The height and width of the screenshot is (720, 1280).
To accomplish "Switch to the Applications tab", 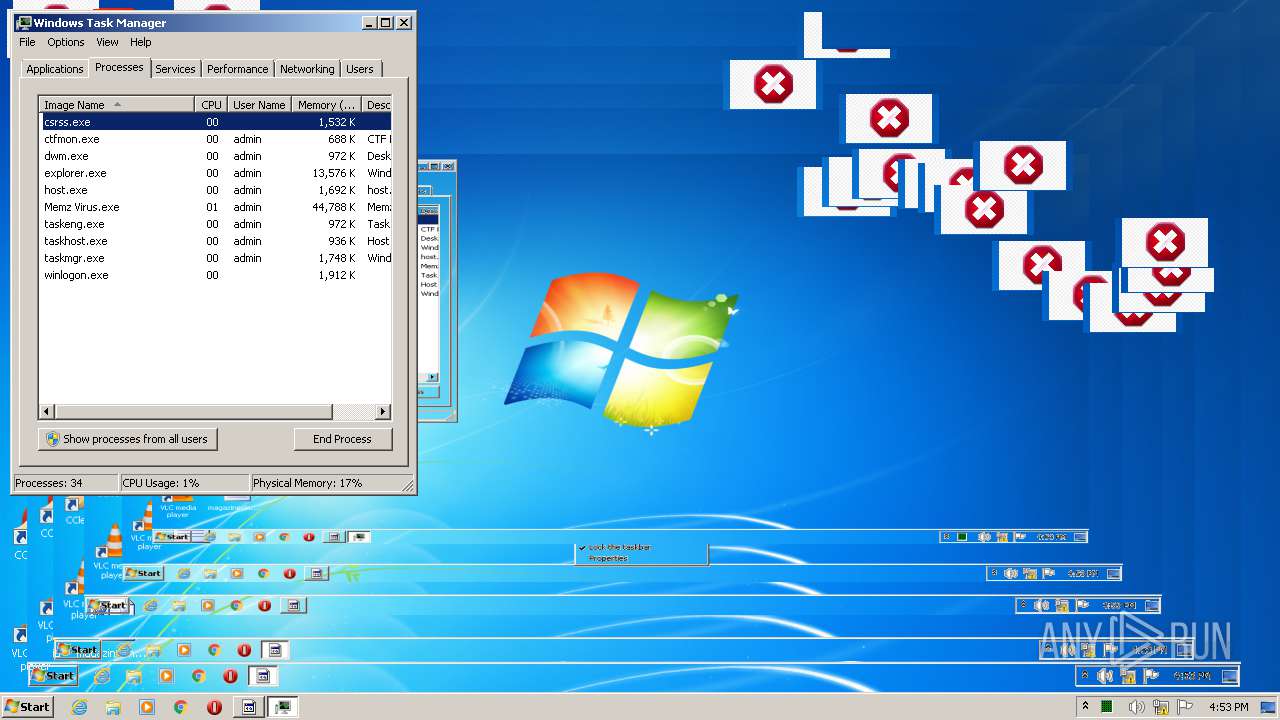I will point(55,69).
